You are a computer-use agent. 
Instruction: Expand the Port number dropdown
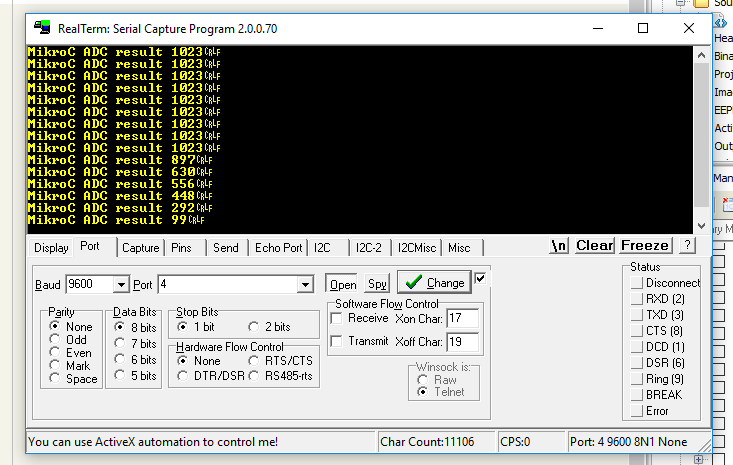click(x=305, y=284)
